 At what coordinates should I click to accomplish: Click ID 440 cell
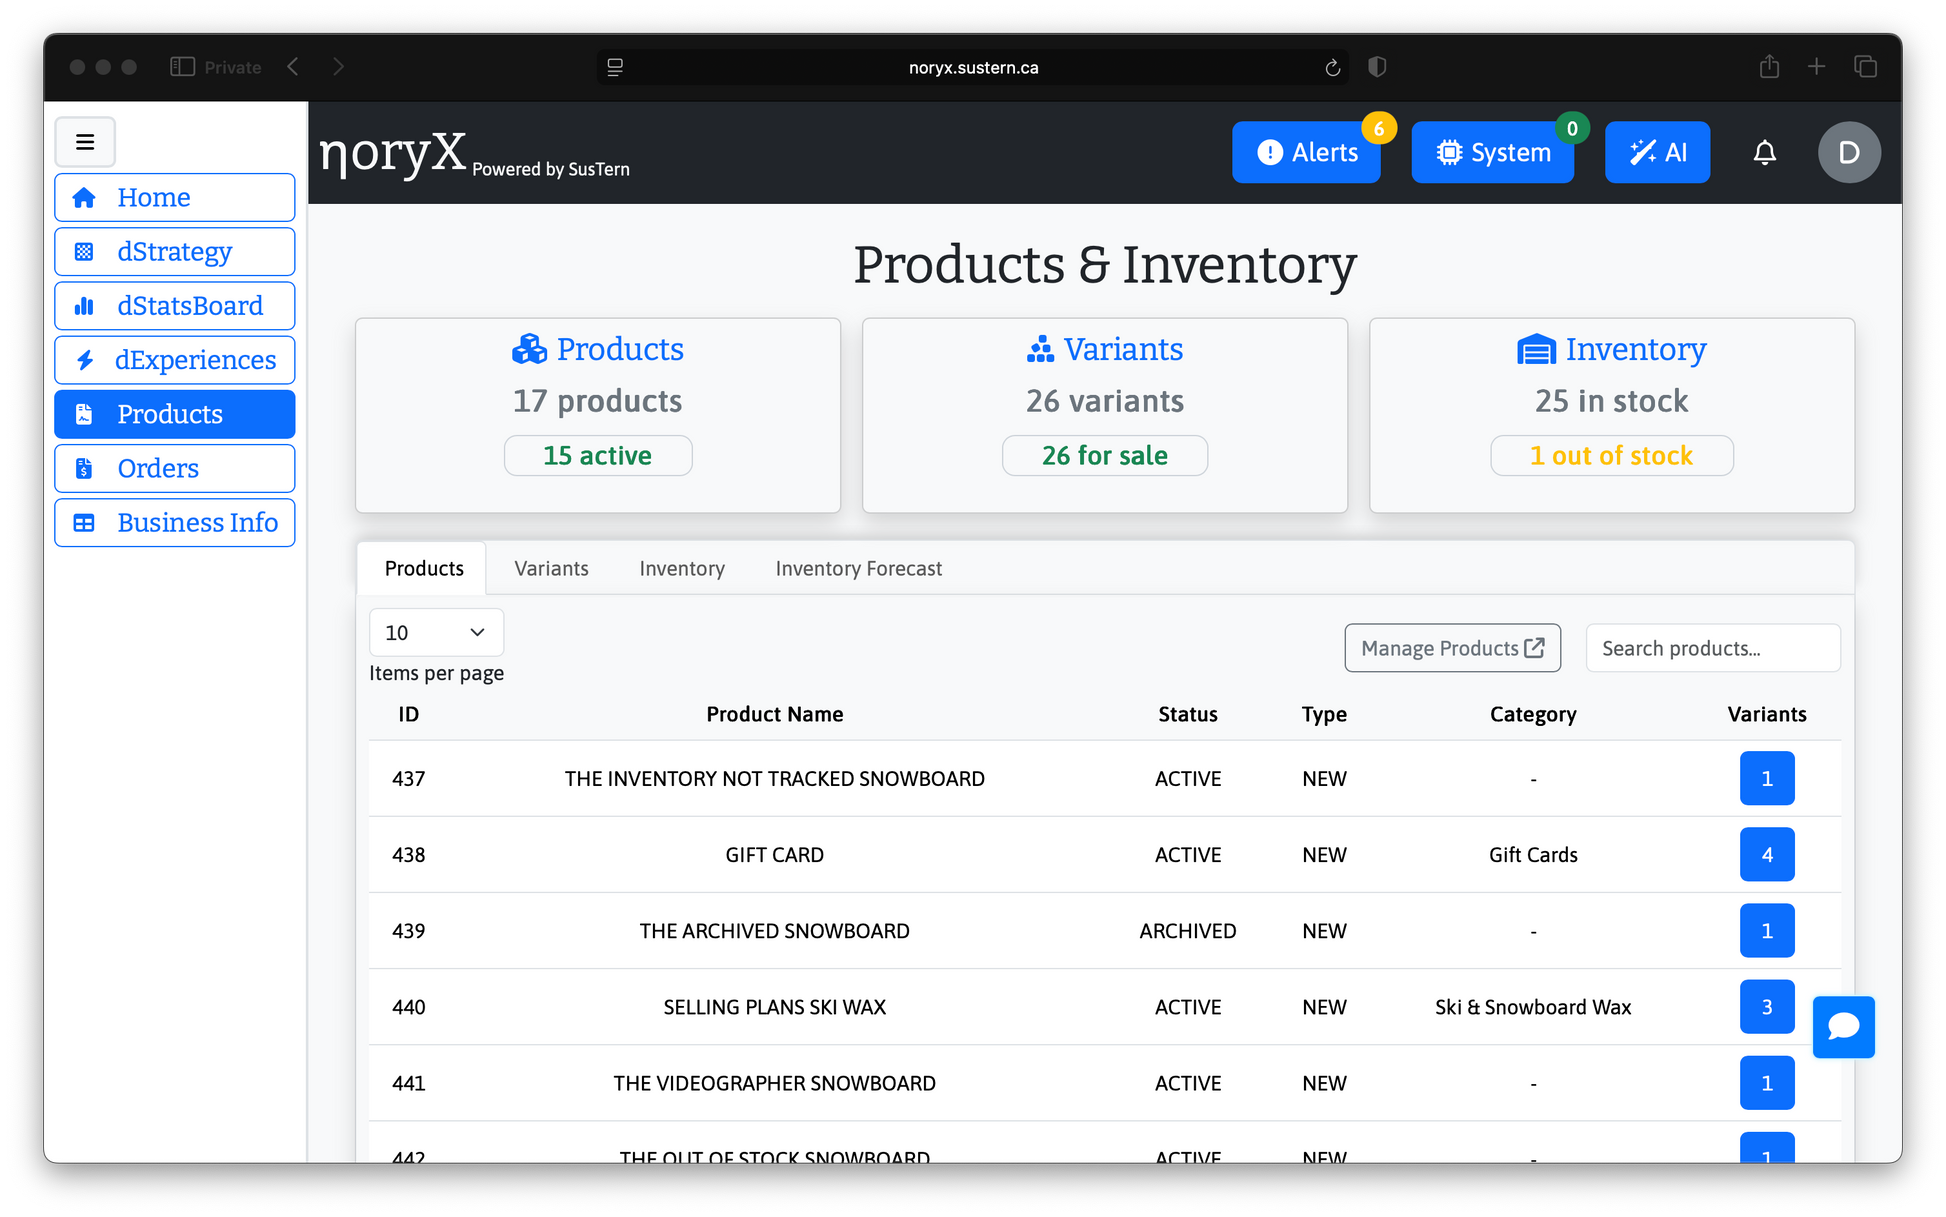[409, 1007]
